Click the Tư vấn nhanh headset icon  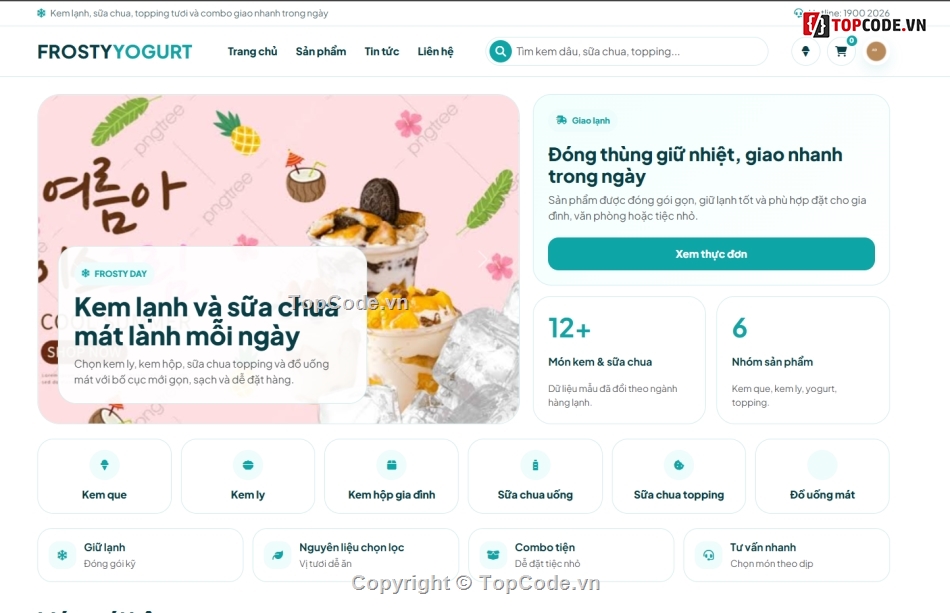tap(708, 555)
